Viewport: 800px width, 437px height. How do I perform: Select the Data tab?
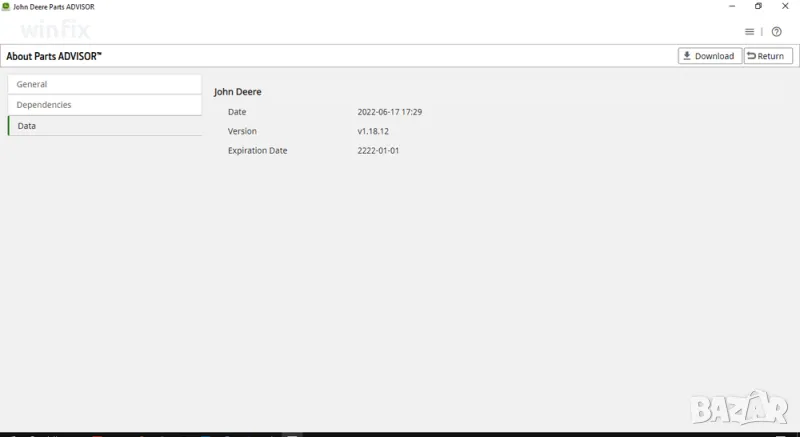(x=105, y=126)
